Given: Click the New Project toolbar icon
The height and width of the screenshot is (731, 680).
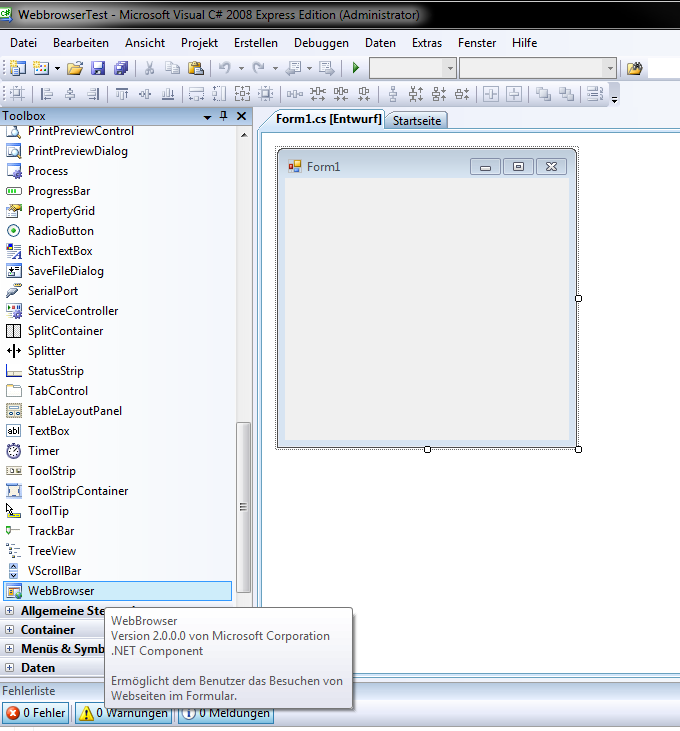Looking at the screenshot, I should click(x=18, y=69).
